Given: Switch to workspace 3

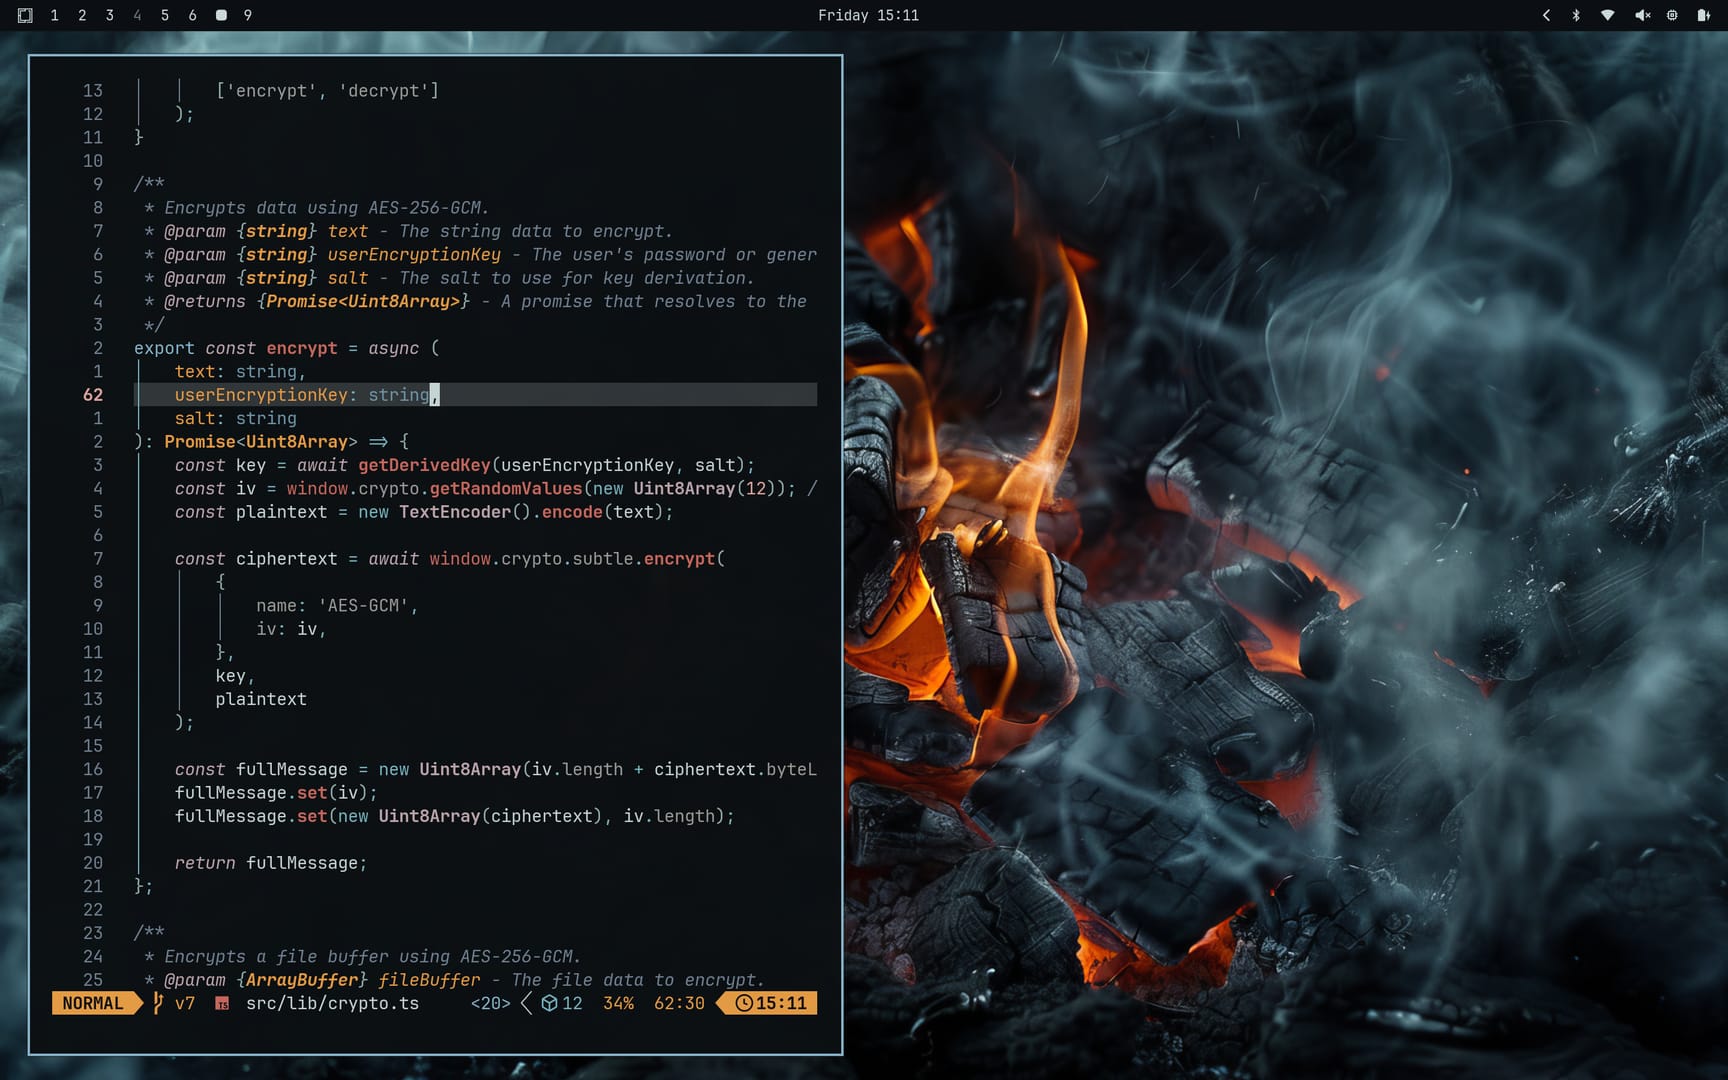Looking at the screenshot, I should point(109,15).
